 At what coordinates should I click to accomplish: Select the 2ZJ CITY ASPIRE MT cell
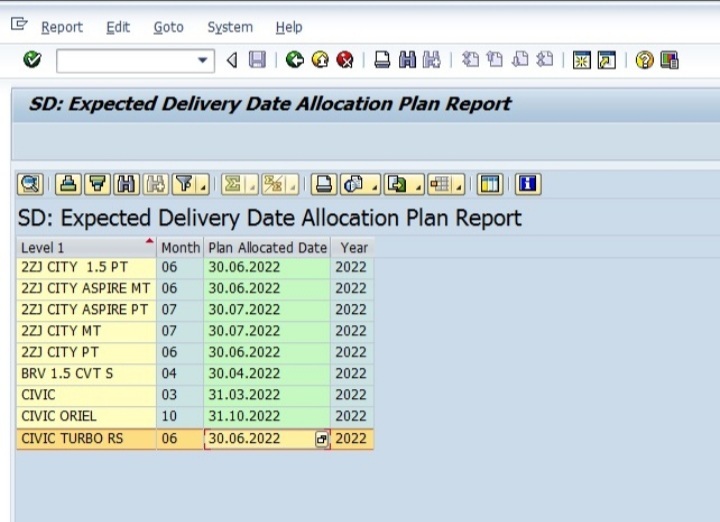click(x=86, y=288)
